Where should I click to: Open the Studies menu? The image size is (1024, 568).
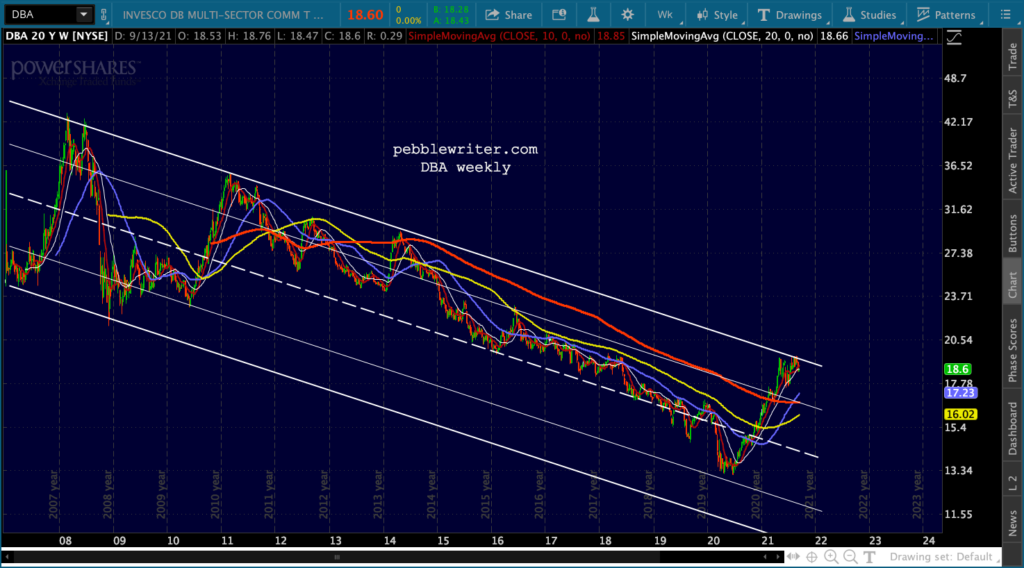point(870,14)
